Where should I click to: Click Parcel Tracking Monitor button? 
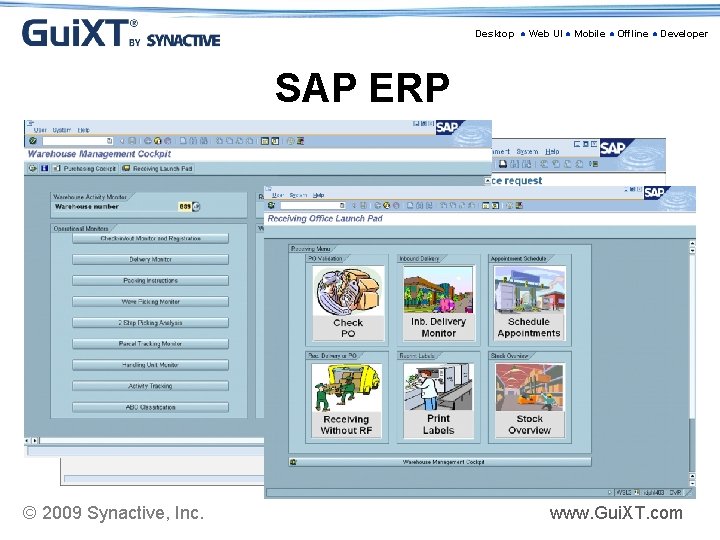(151, 344)
